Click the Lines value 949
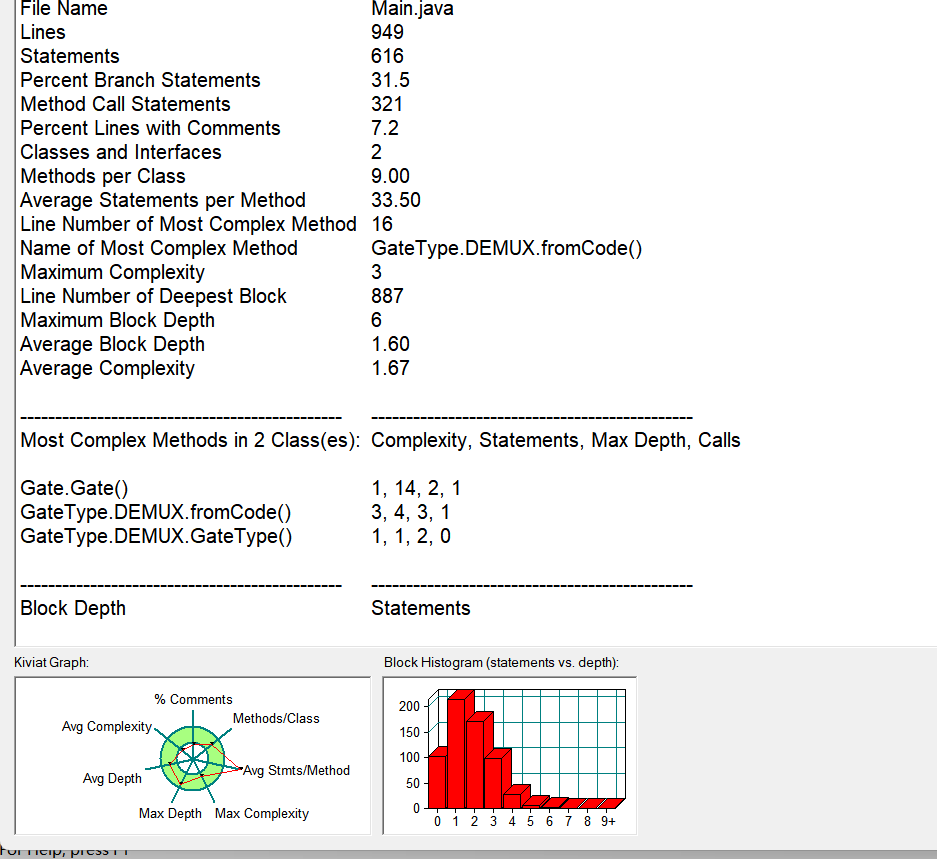Screen dimensions: 937x859 pos(387,32)
